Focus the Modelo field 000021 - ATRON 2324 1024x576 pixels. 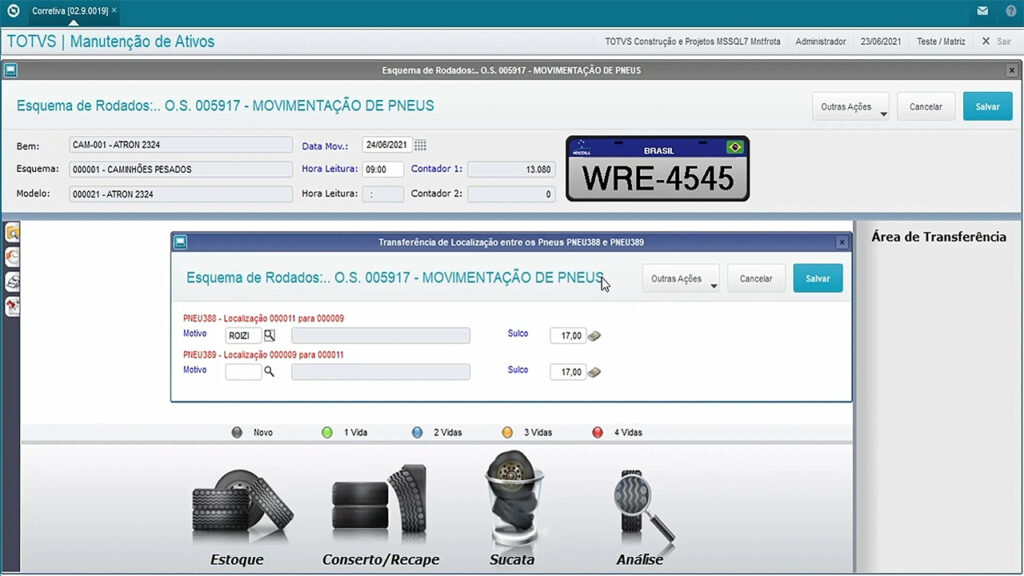point(181,194)
